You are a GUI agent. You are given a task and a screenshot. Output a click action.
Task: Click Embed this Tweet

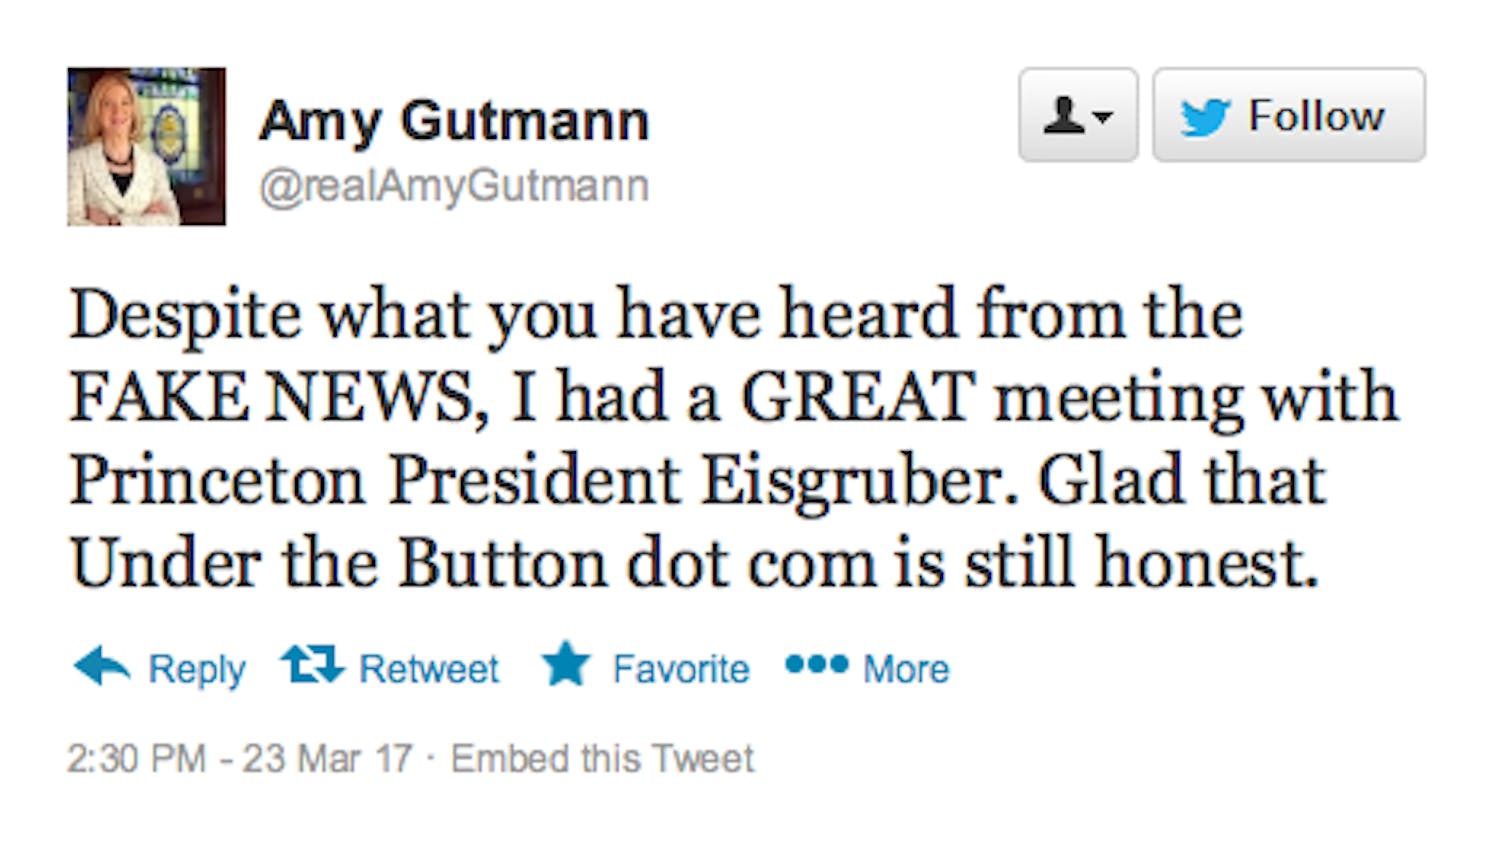[602, 759]
